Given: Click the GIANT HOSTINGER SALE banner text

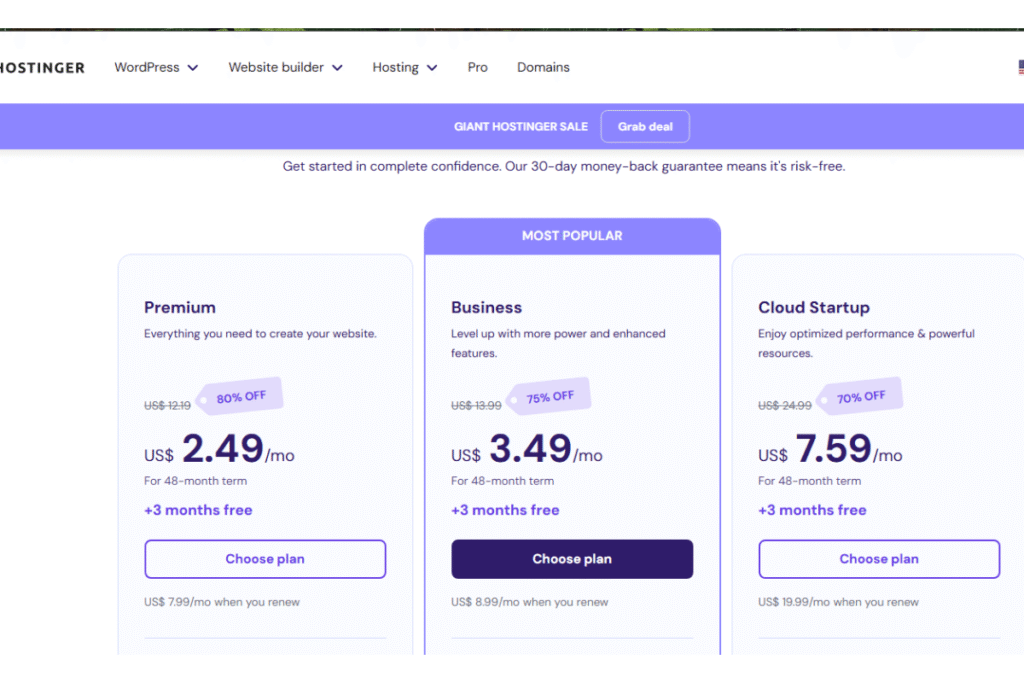Looking at the screenshot, I should [521, 127].
